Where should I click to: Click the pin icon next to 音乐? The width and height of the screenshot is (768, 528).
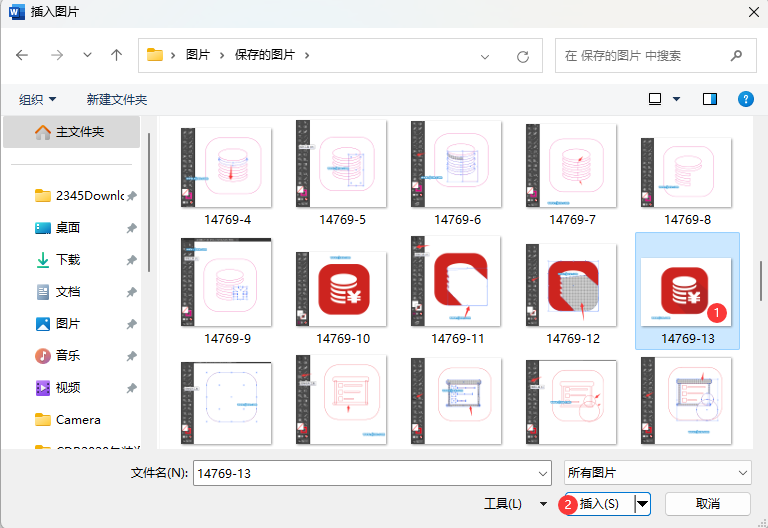131,356
